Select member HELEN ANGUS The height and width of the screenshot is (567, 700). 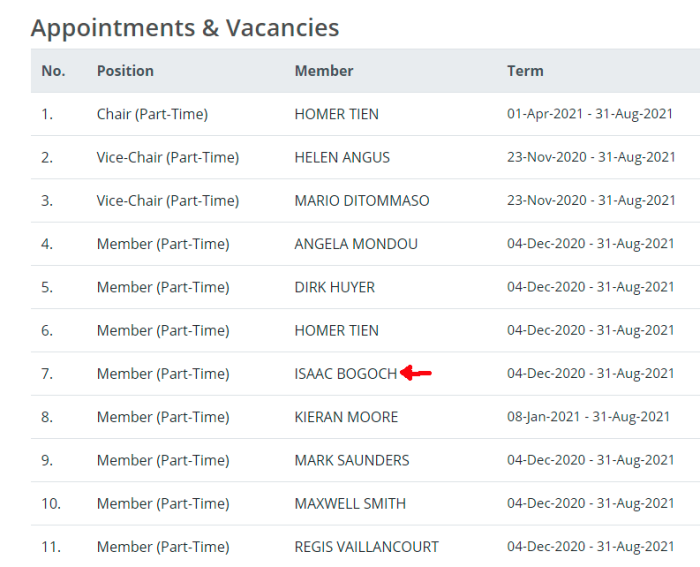[342, 158]
